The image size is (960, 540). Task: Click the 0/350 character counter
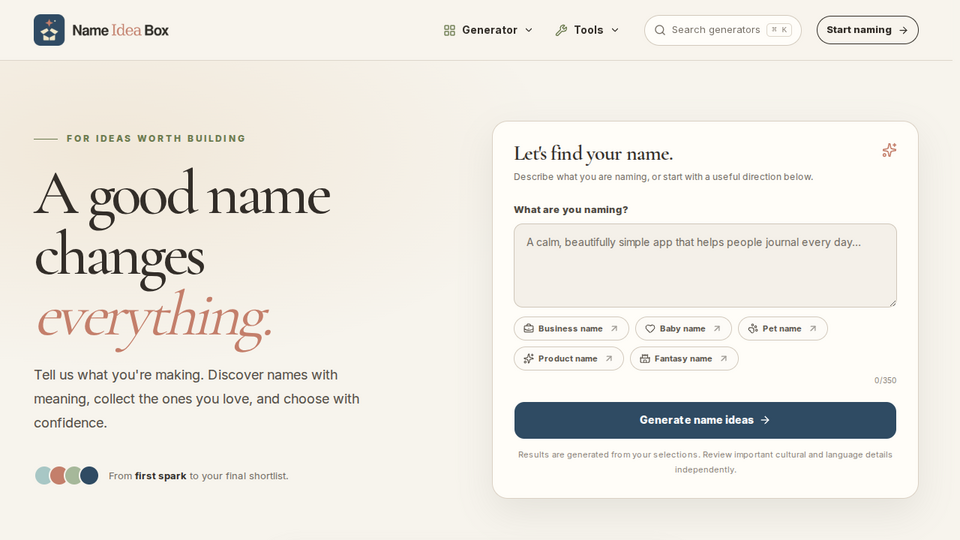tap(885, 380)
